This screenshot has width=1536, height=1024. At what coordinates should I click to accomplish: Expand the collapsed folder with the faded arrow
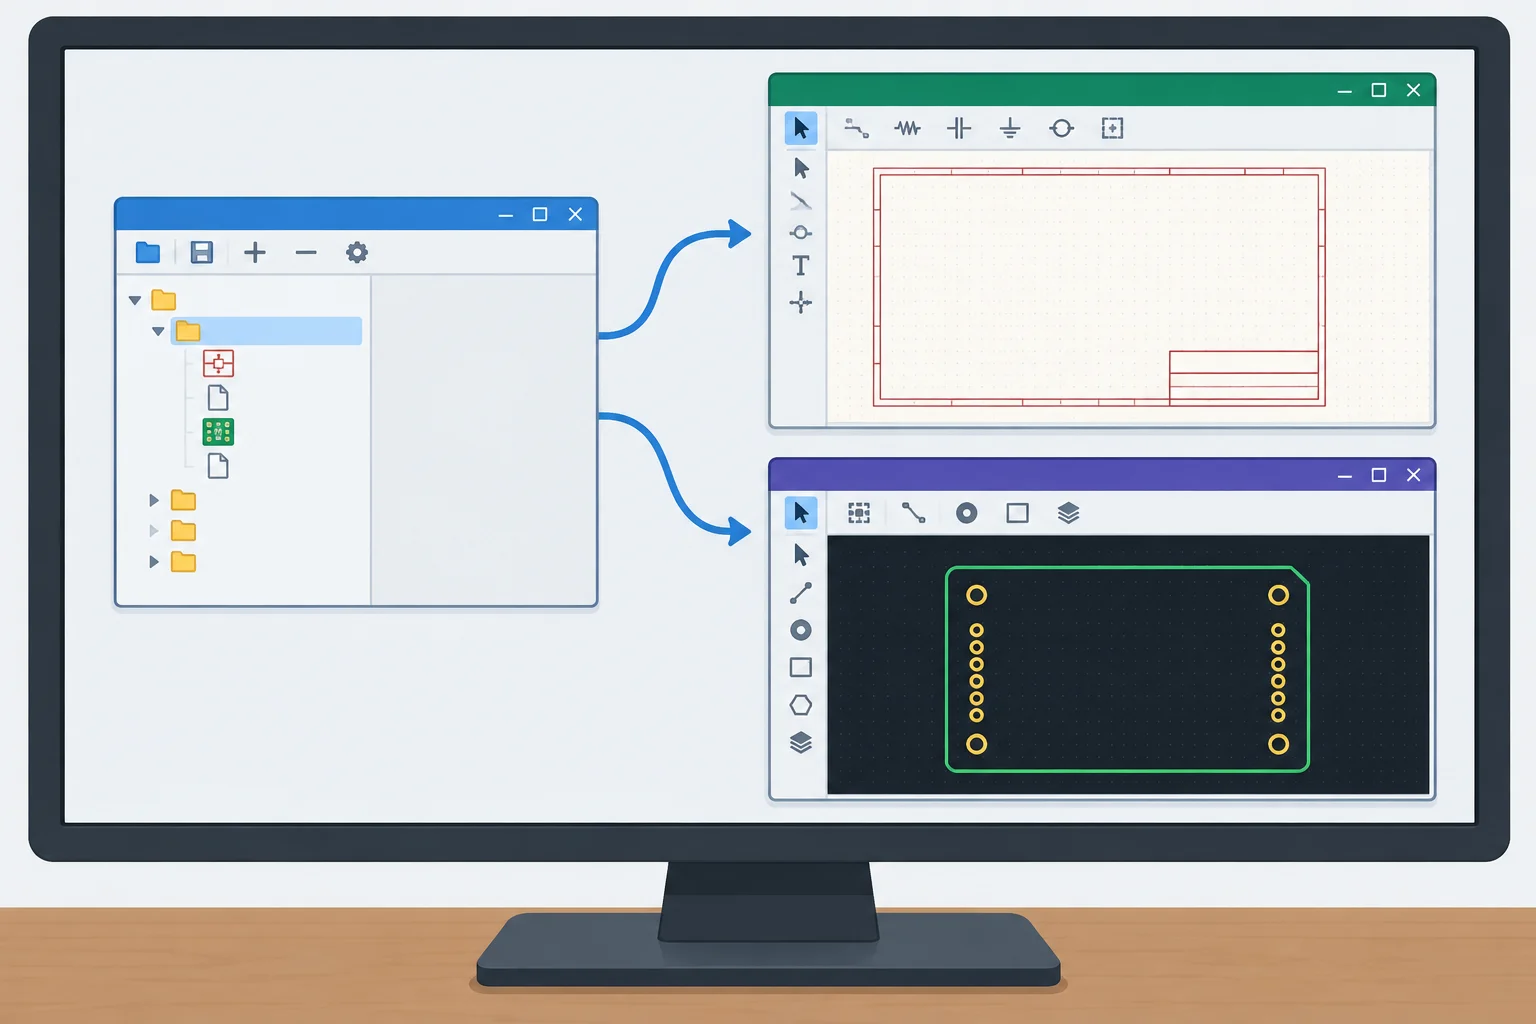tap(154, 531)
